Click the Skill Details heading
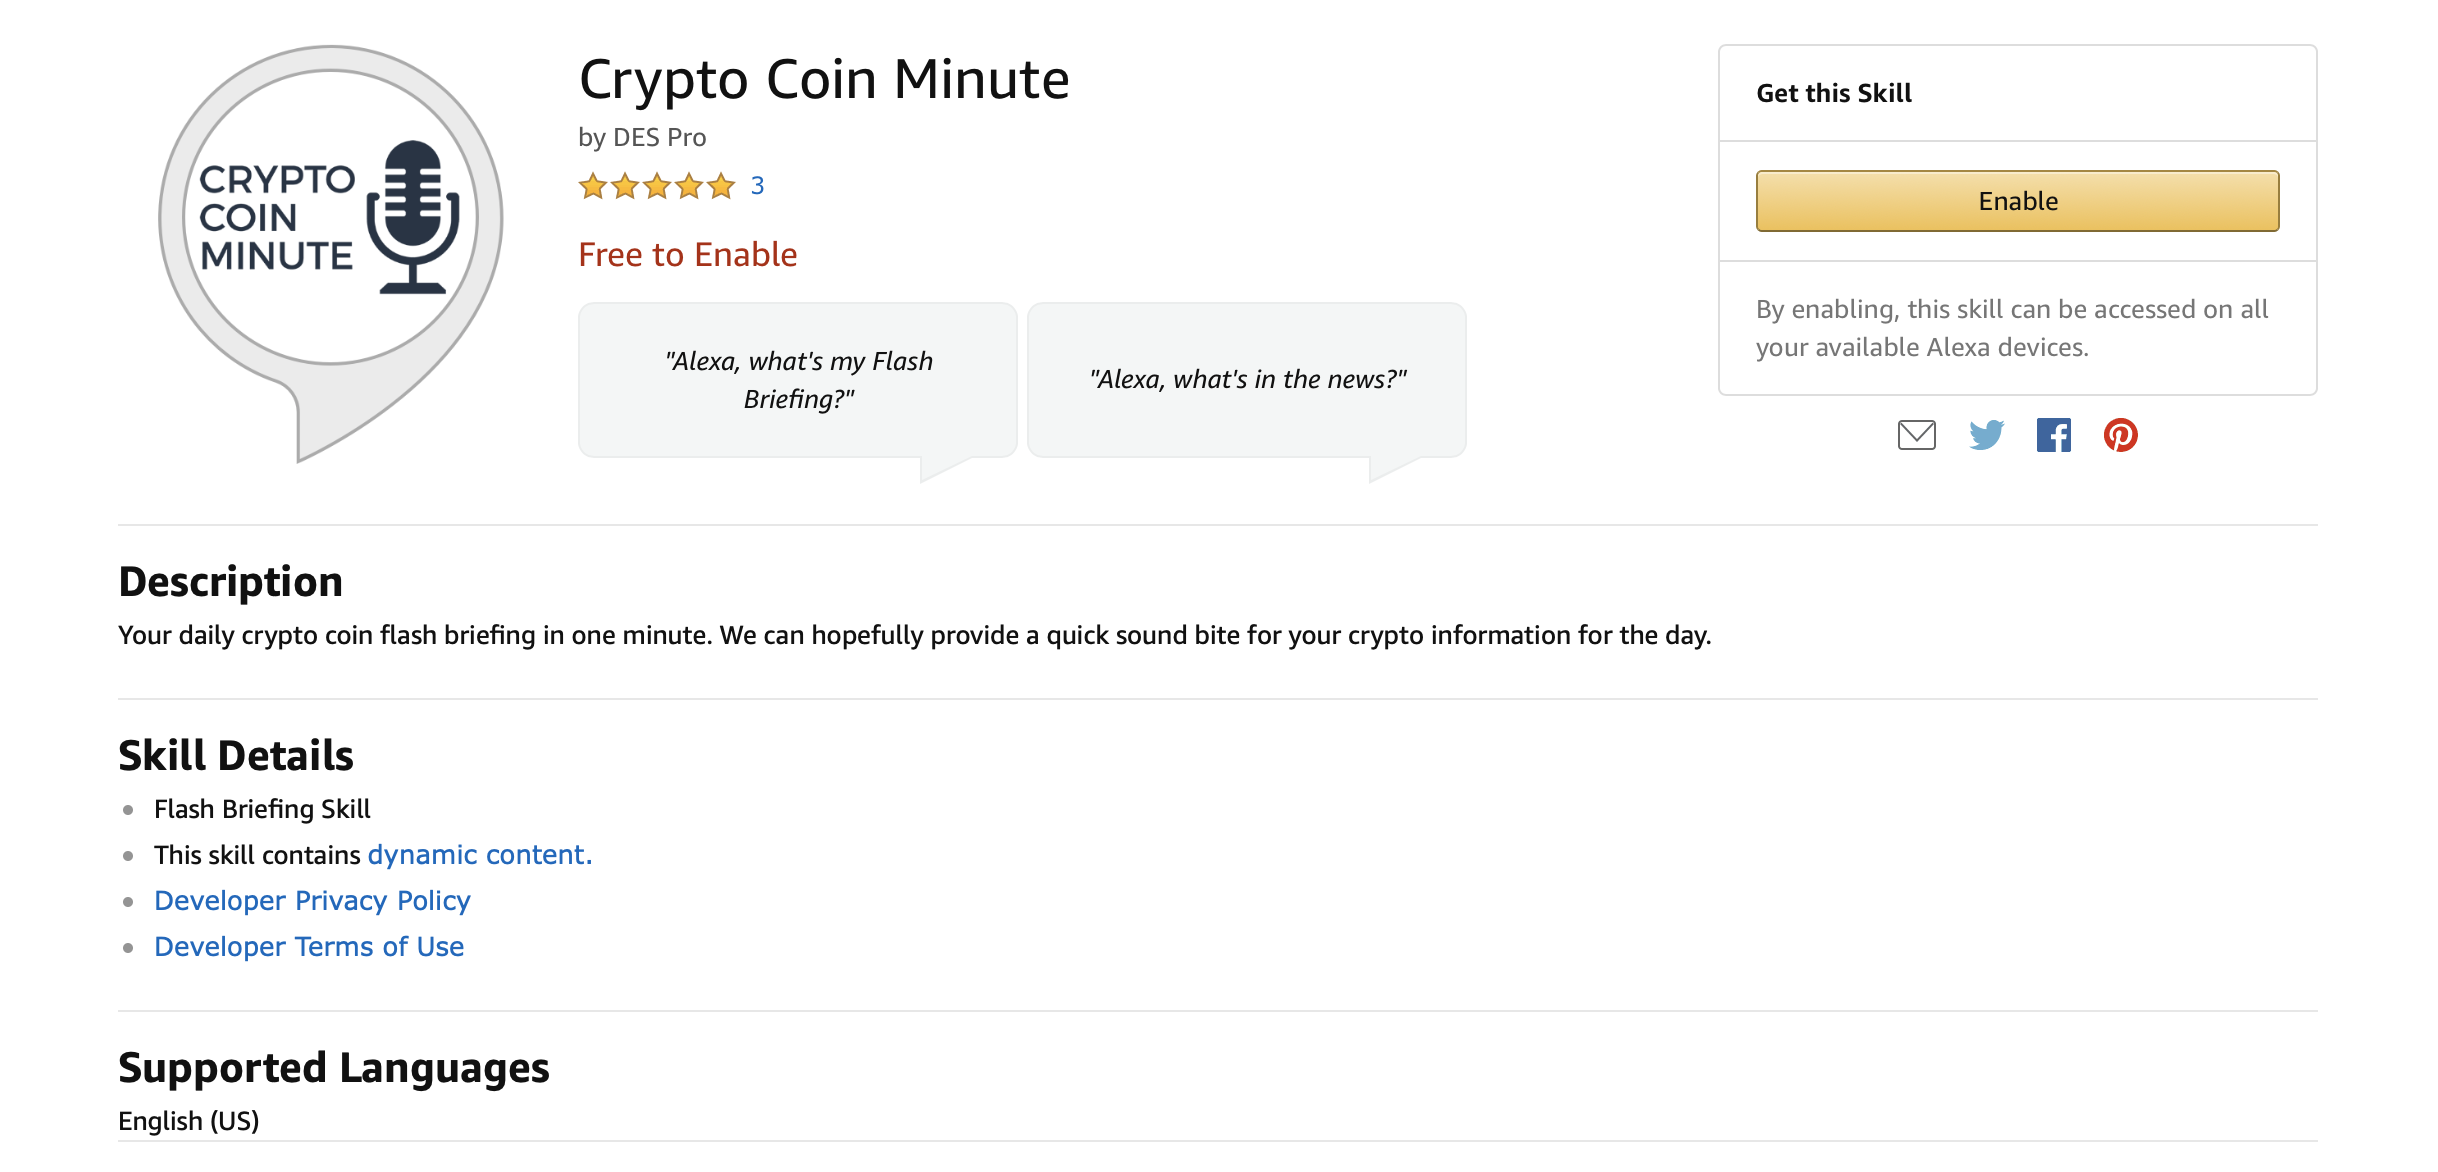The height and width of the screenshot is (1172, 2438). coord(236,755)
